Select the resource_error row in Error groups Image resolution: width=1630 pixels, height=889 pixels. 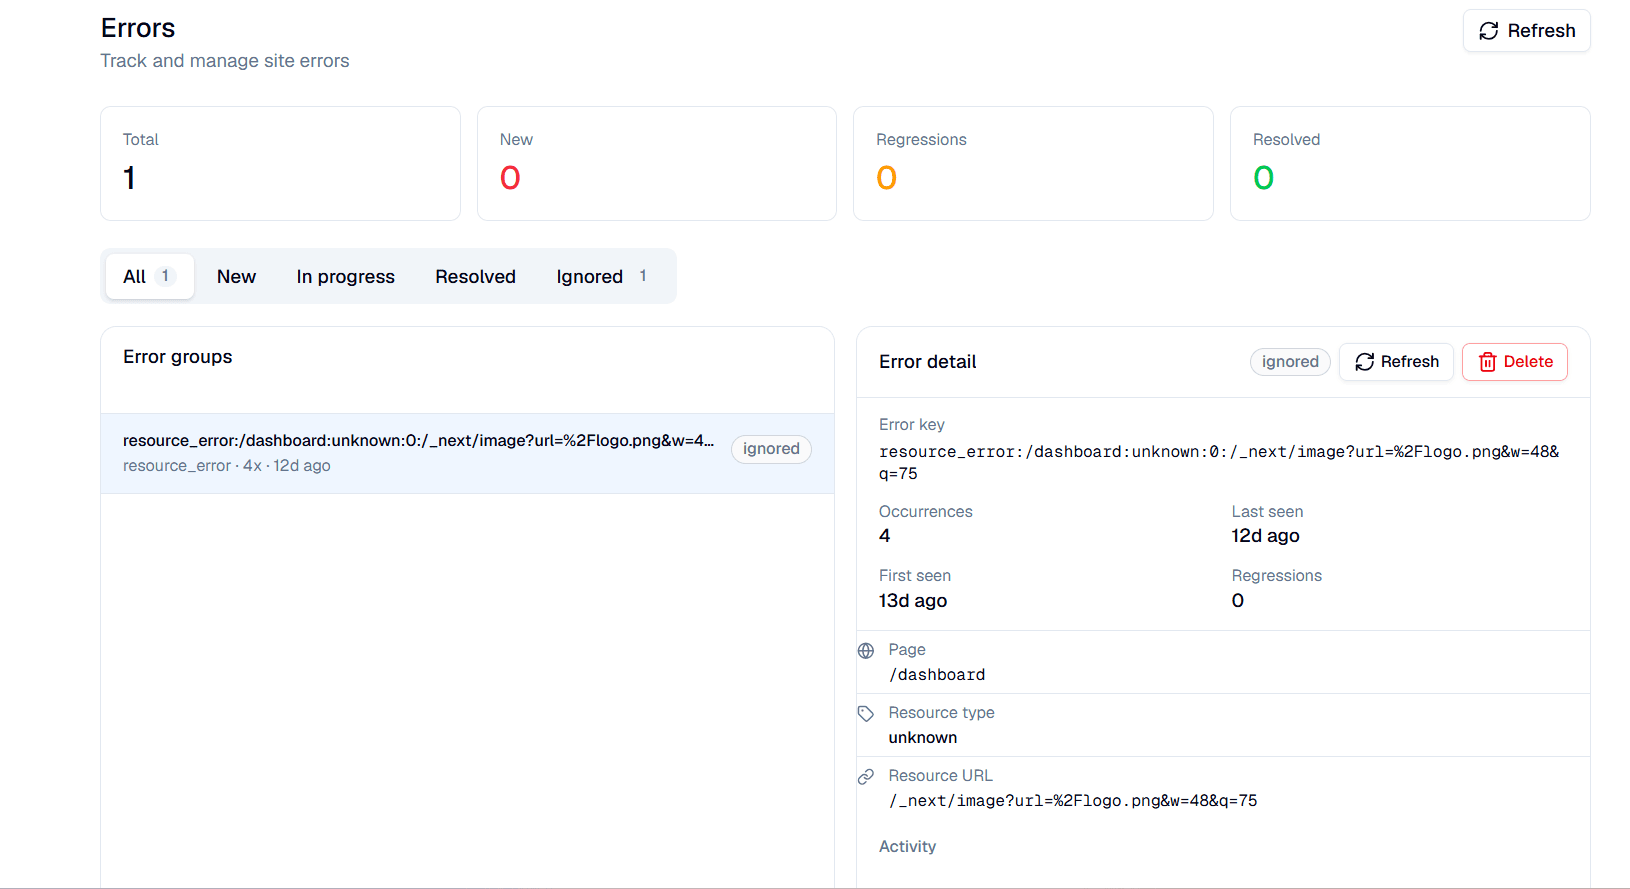(x=467, y=453)
